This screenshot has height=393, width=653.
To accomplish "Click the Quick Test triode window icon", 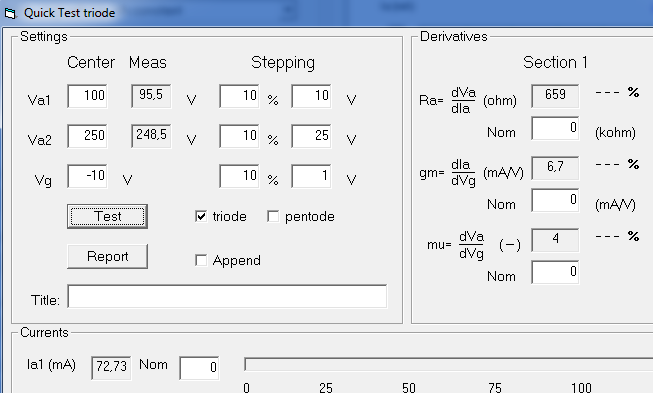I will tap(10, 13).
